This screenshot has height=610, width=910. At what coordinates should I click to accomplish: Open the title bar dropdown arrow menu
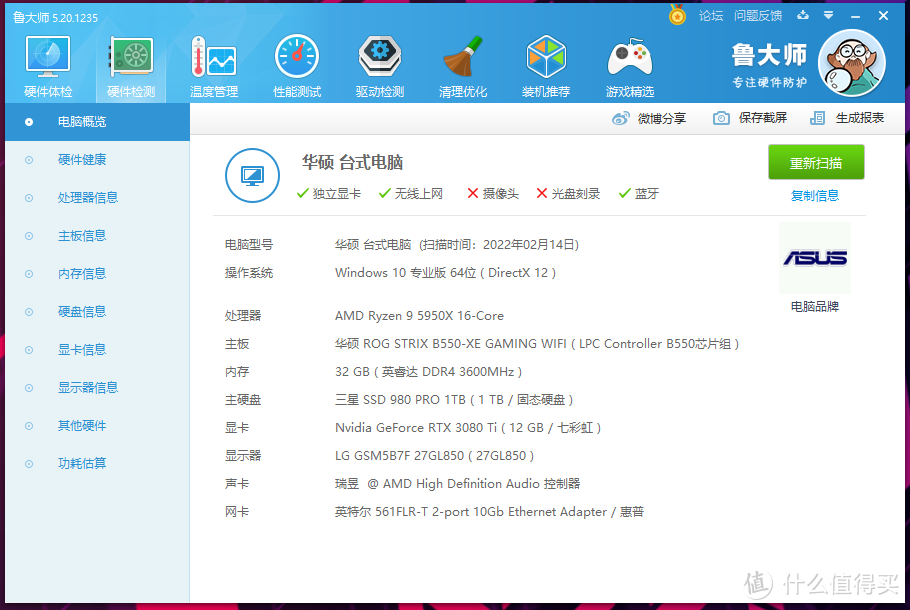click(828, 15)
